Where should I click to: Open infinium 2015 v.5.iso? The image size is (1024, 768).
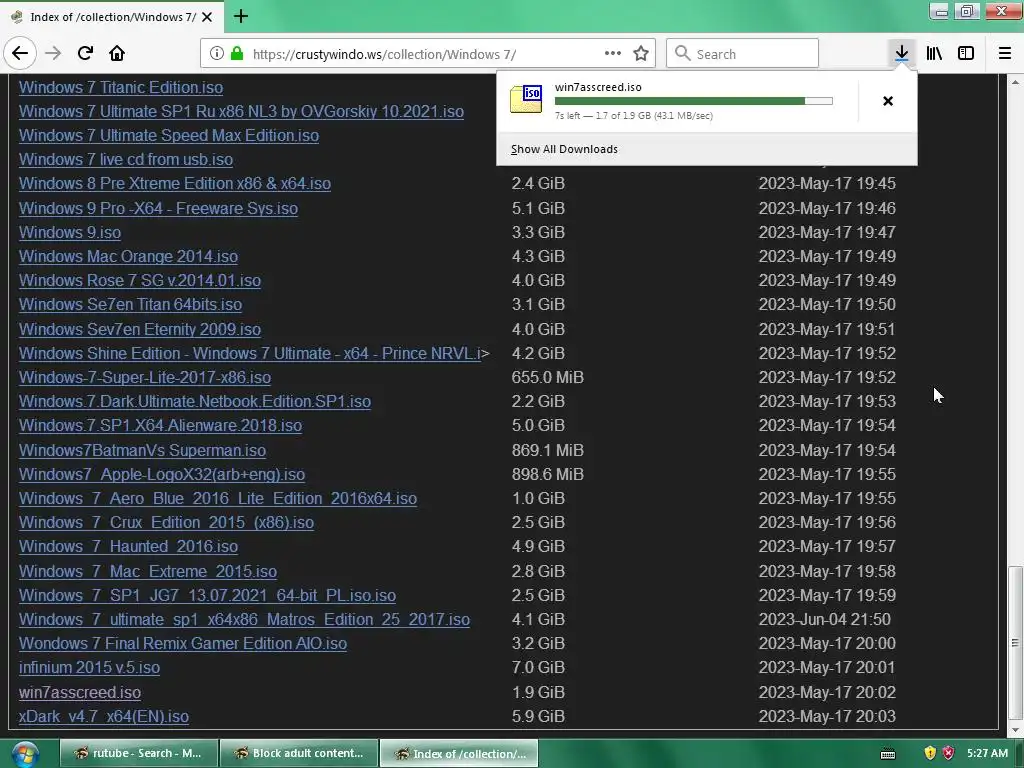(89, 668)
